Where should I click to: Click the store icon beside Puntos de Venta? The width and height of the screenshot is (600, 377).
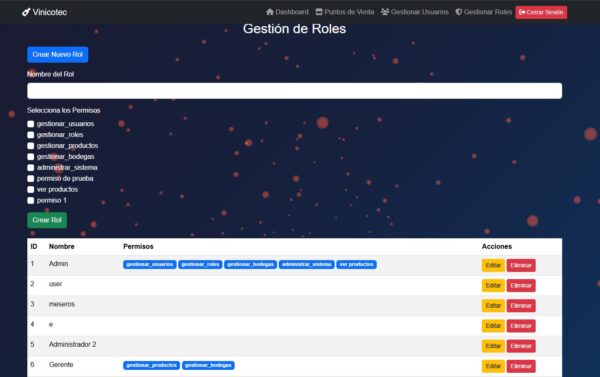coord(319,12)
